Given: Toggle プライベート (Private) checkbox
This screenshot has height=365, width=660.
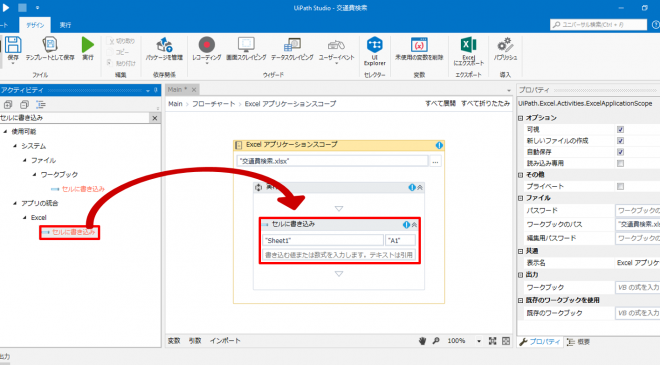Looking at the screenshot, I should point(620,186).
